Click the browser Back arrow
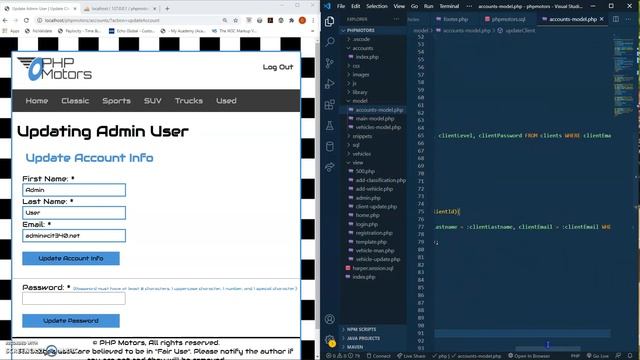 click(x=5, y=20)
